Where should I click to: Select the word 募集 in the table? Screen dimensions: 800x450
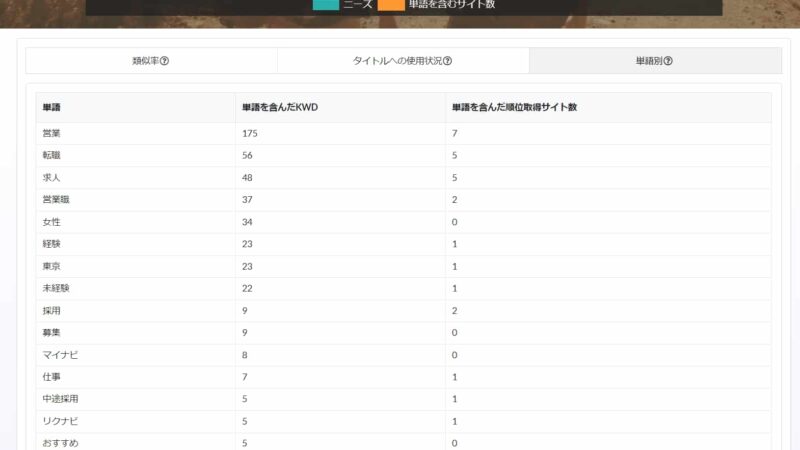(x=52, y=333)
